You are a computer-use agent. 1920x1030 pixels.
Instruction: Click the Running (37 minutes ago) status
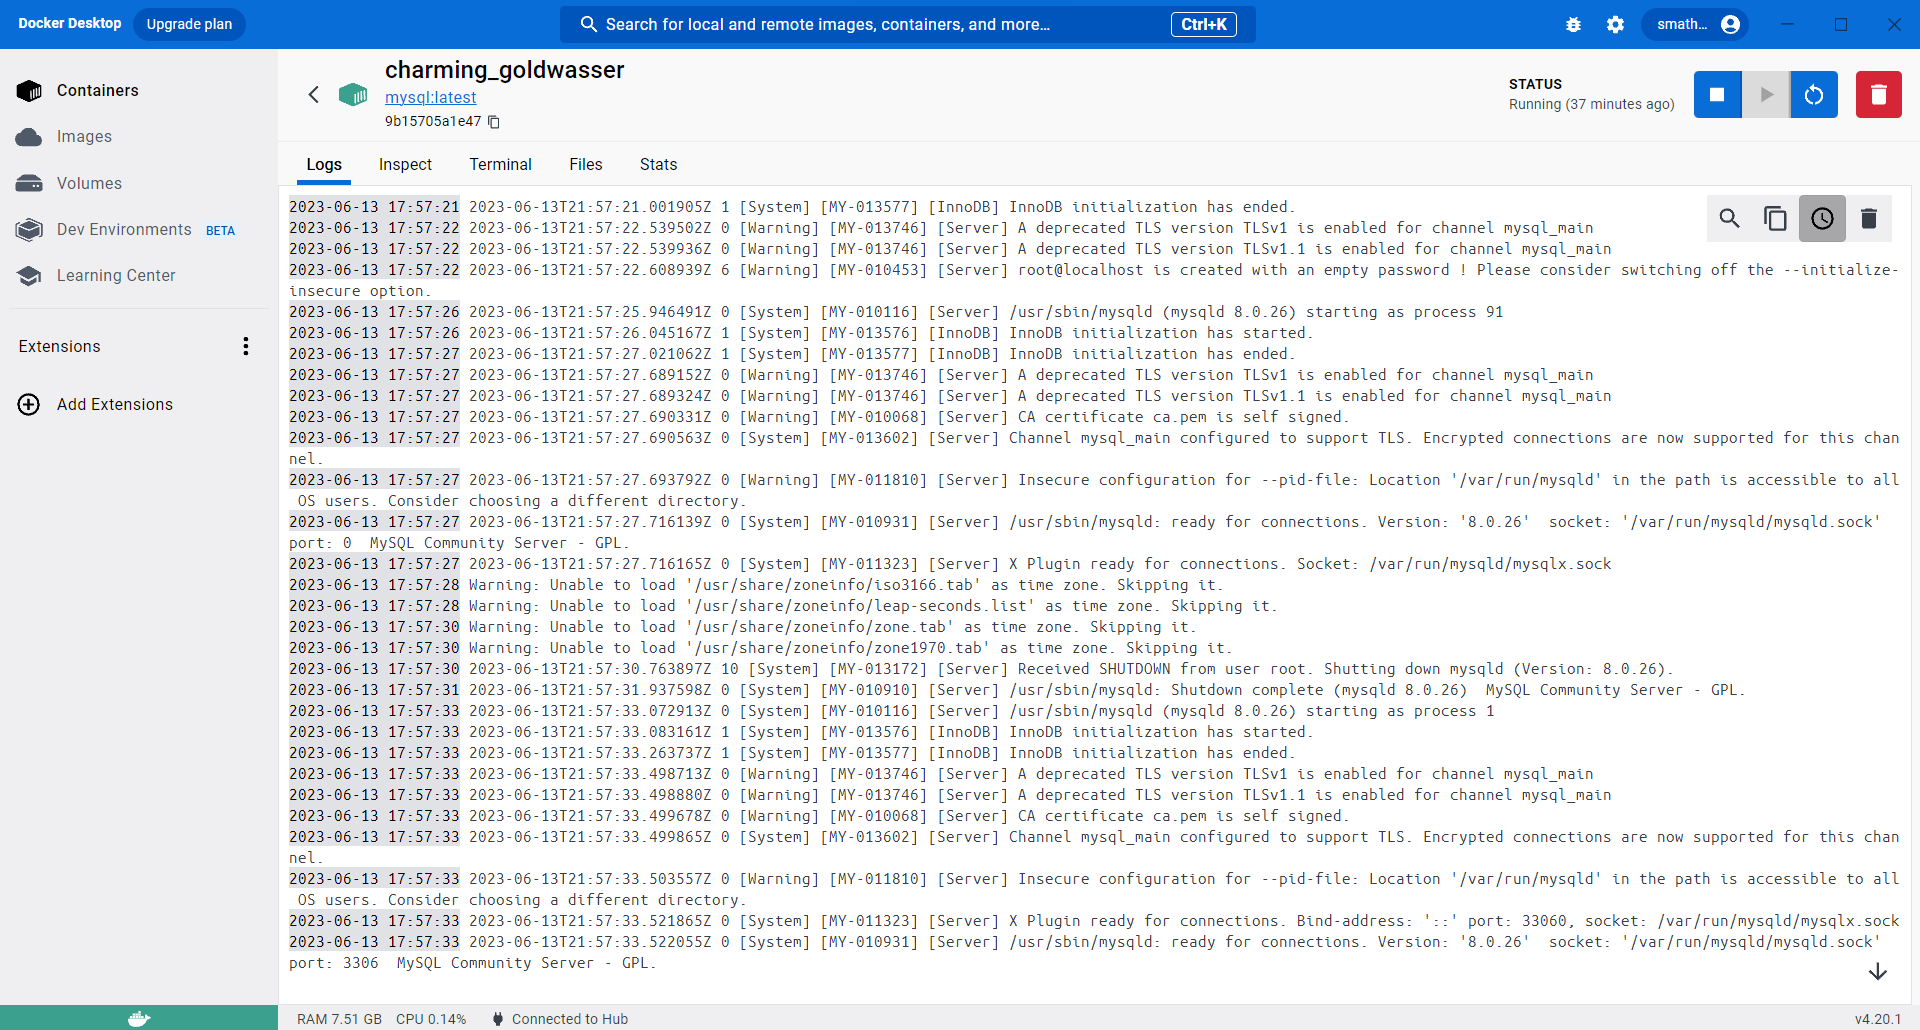click(x=1591, y=104)
